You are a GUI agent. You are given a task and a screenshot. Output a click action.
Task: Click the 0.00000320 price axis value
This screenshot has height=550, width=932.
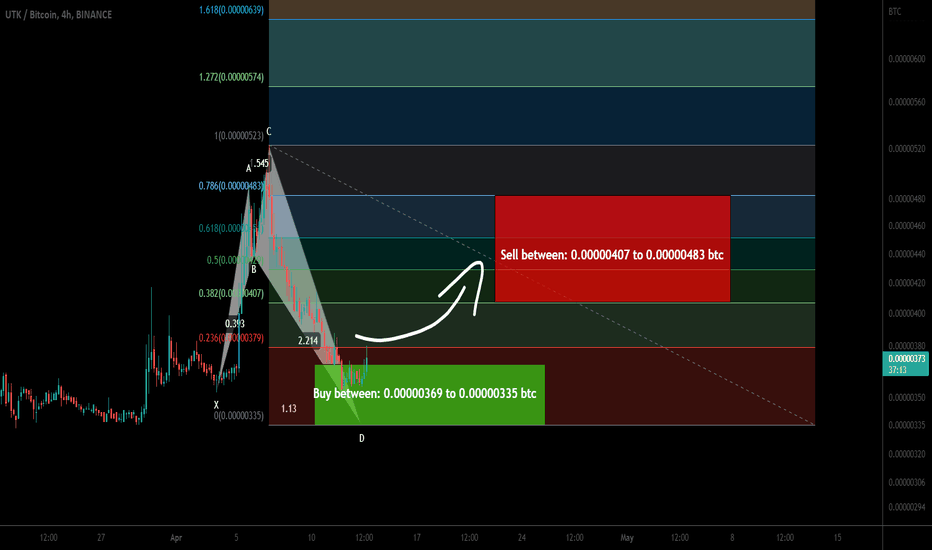coord(907,454)
